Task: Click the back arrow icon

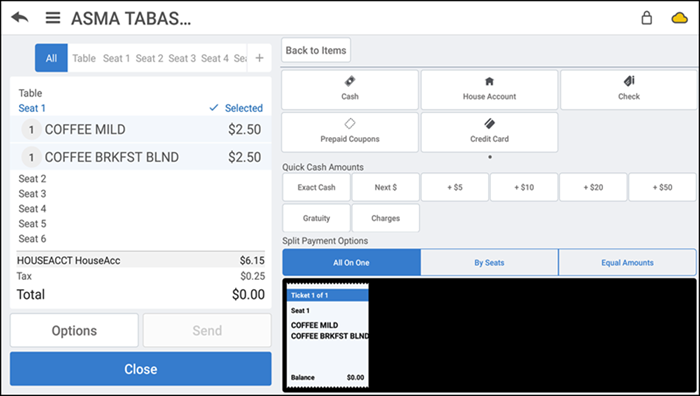Action: (20, 18)
